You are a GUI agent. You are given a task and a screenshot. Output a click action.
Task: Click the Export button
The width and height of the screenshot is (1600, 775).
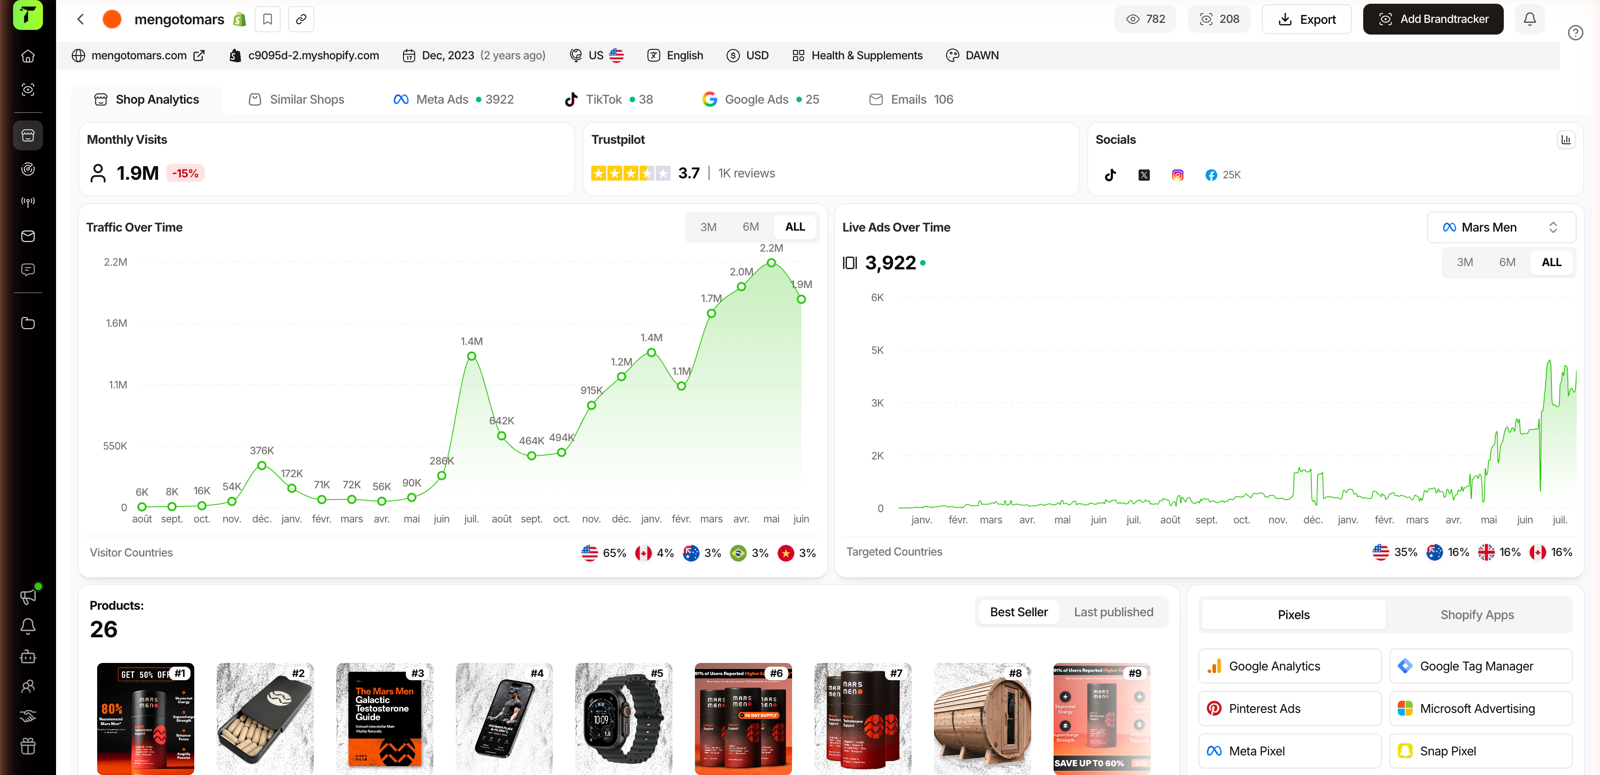(x=1306, y=19)
